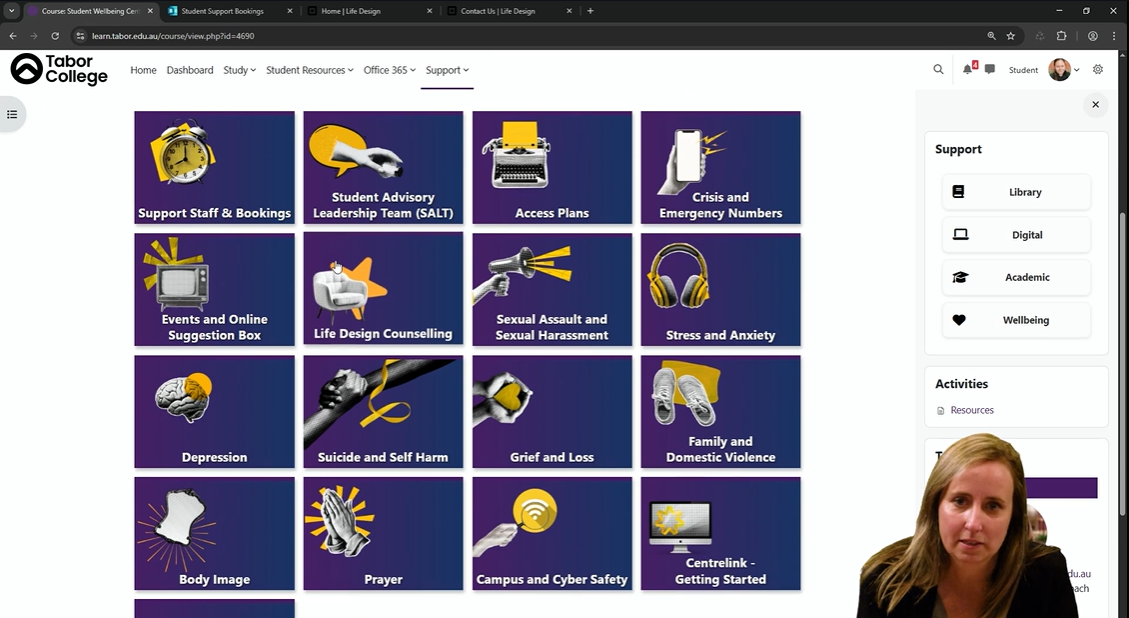
Task: Expand the Student Resources dropdown menu
Action: click(310, 70)
